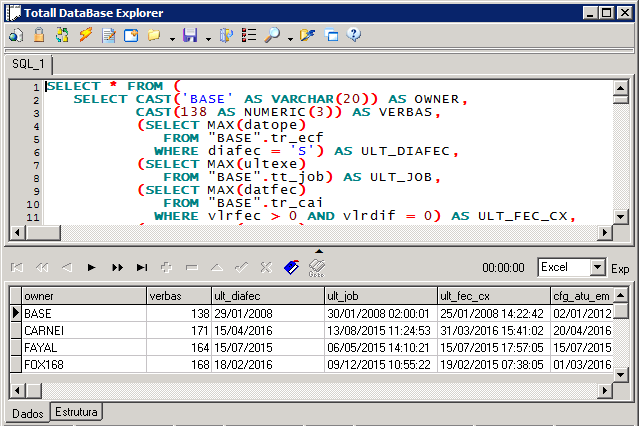
Task: Click the database connection globe icon
Action: tap(16, 35)
